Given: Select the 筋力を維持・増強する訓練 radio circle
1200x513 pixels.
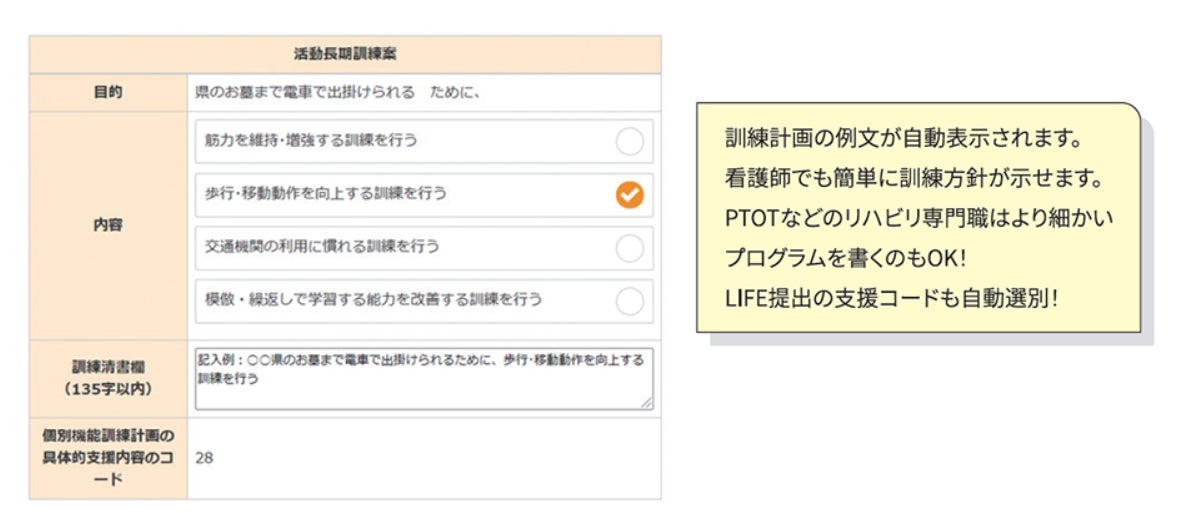Looking at the screenshot, I should (629, 142).
